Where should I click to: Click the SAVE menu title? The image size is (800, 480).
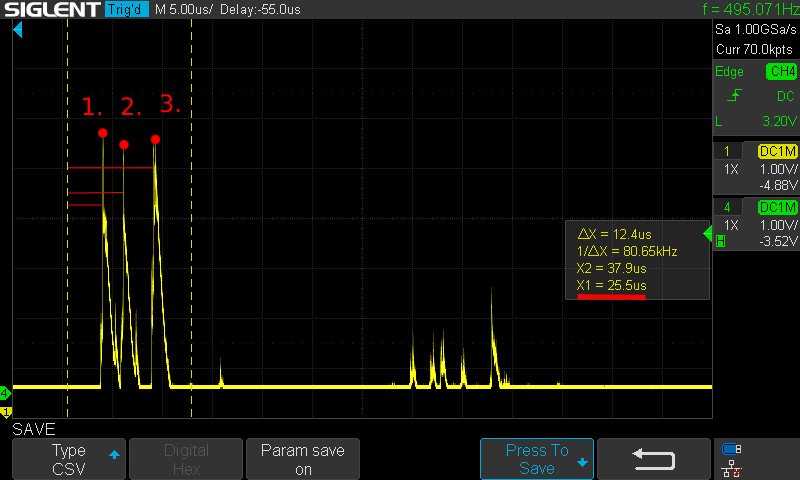click(x=34, y=429)
